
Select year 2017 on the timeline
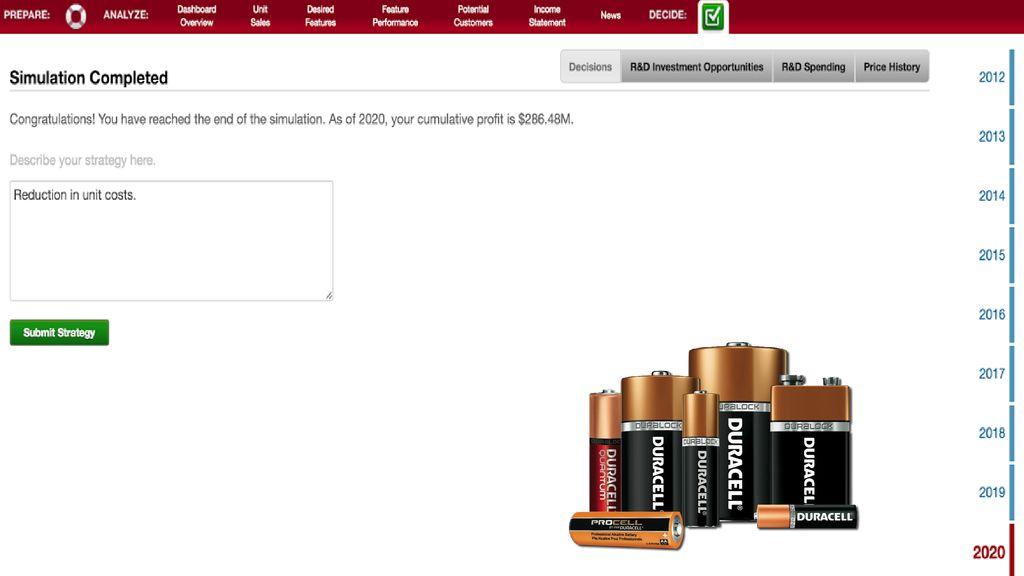(991, 374)
